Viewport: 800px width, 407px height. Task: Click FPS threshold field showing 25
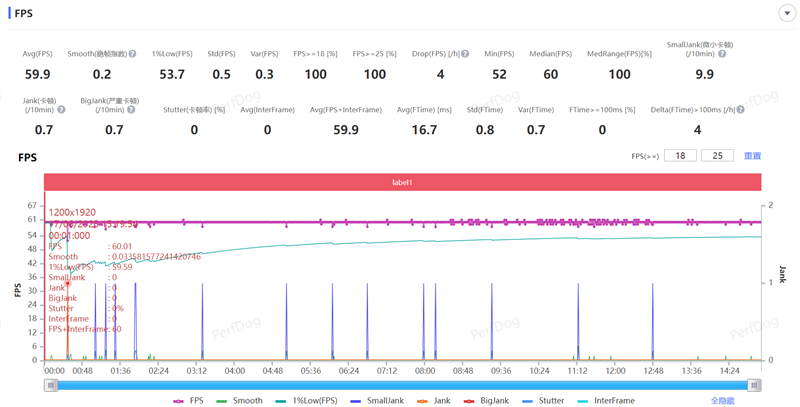717,156
